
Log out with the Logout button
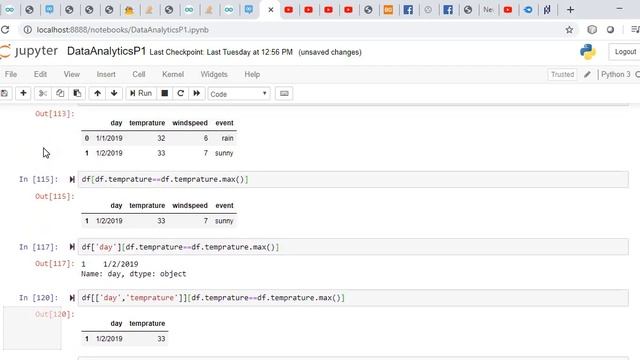click(625, 52)
